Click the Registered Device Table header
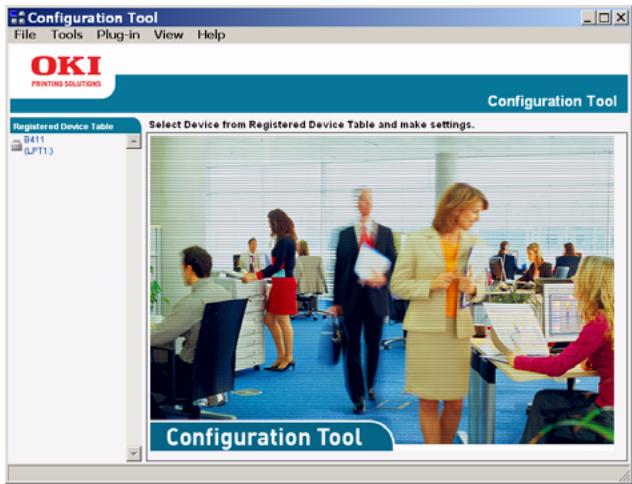Screen dimensions: 632x484 click(x=62, y=126)
